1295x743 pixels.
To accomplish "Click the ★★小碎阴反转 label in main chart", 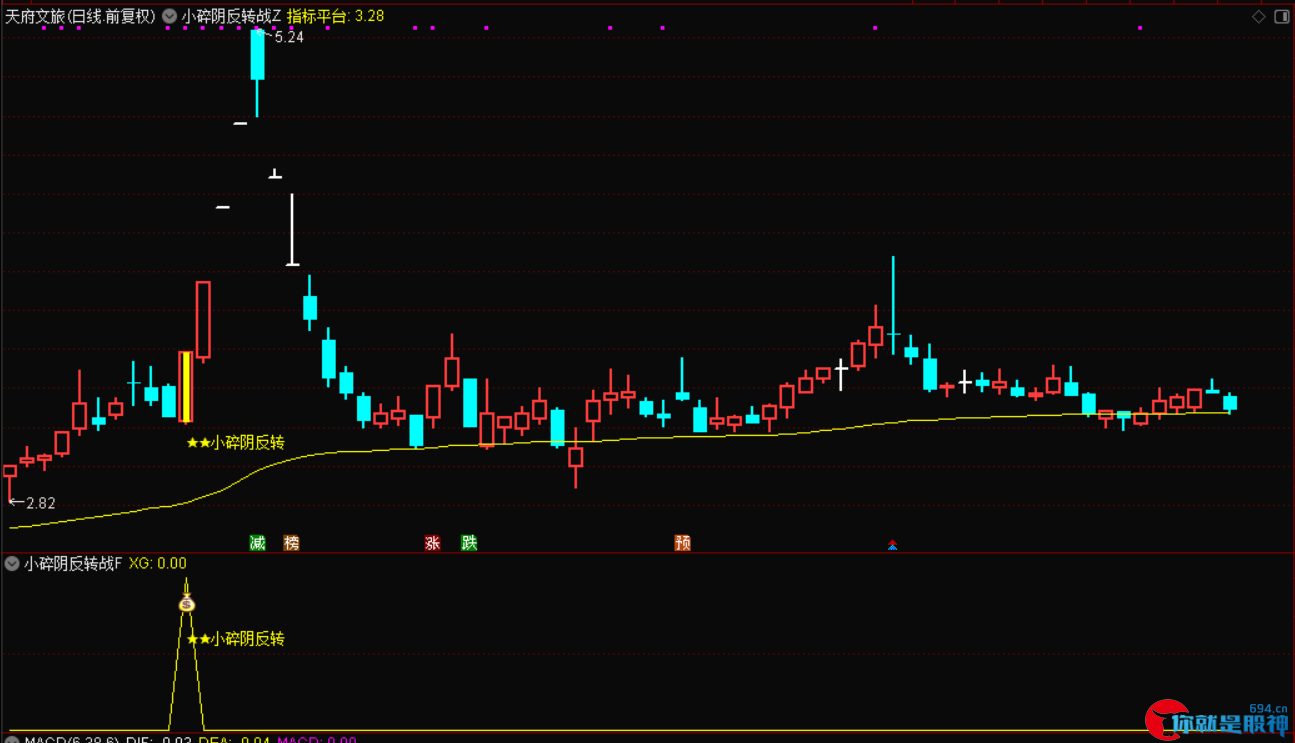I will (x=235, y=442).
